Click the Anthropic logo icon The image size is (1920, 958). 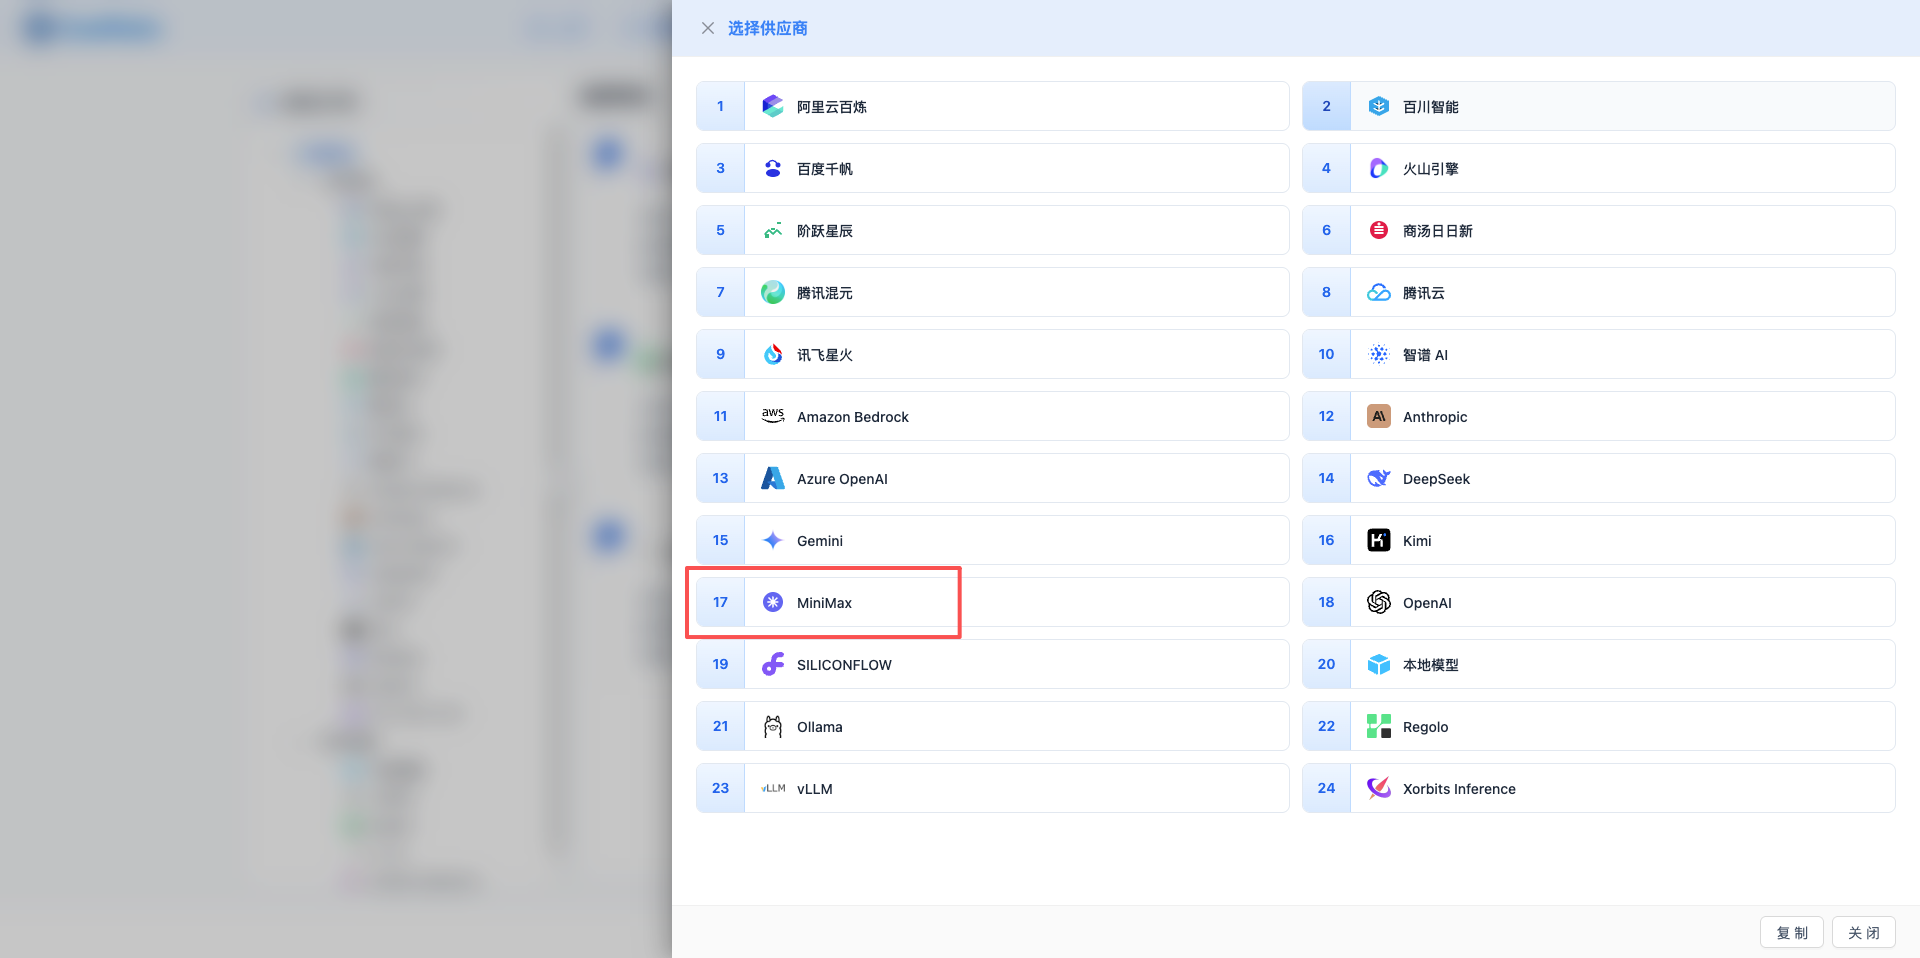tap(1378, 416)
